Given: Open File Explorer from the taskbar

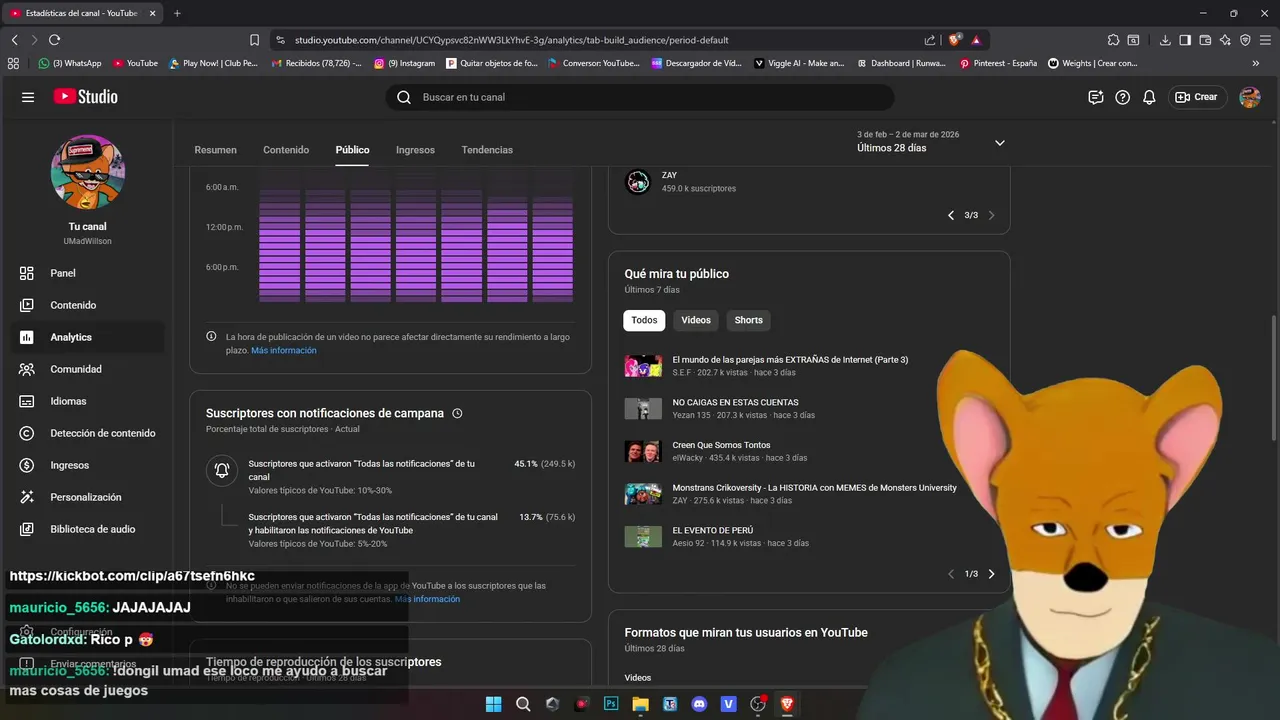Looking at the screenshot, I should coord(640,704).
